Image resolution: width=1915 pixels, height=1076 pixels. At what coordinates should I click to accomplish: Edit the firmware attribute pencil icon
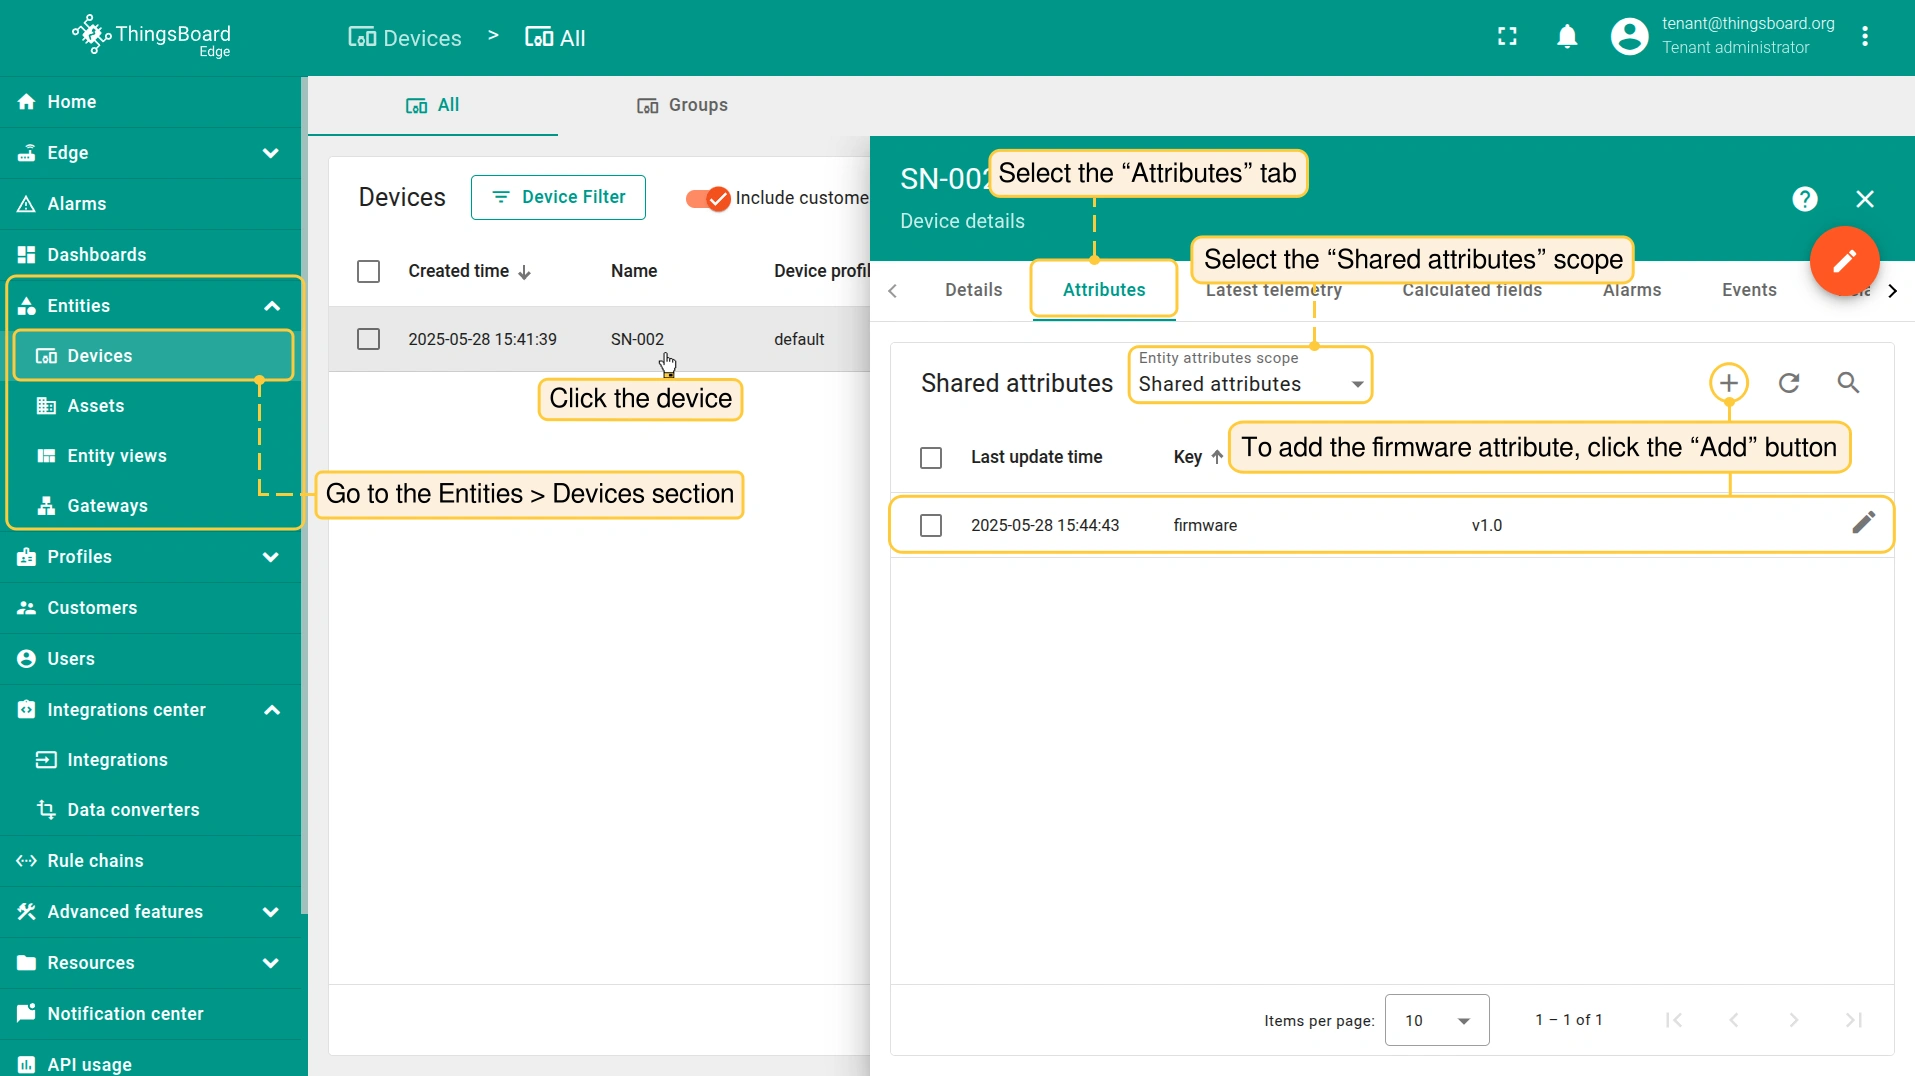click(x=1862, y=523)
